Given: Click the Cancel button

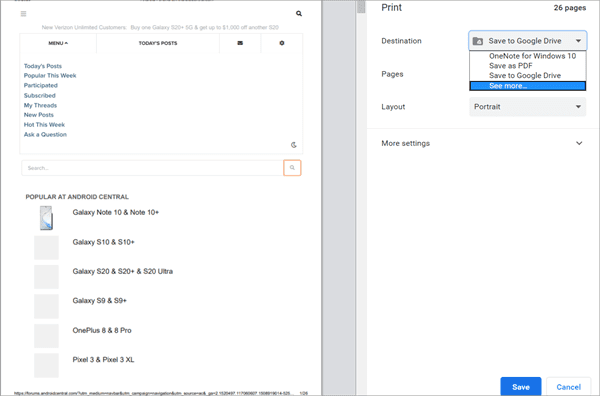Looking at the screenshot, I should pyautogui.click(x=568, y=386).
